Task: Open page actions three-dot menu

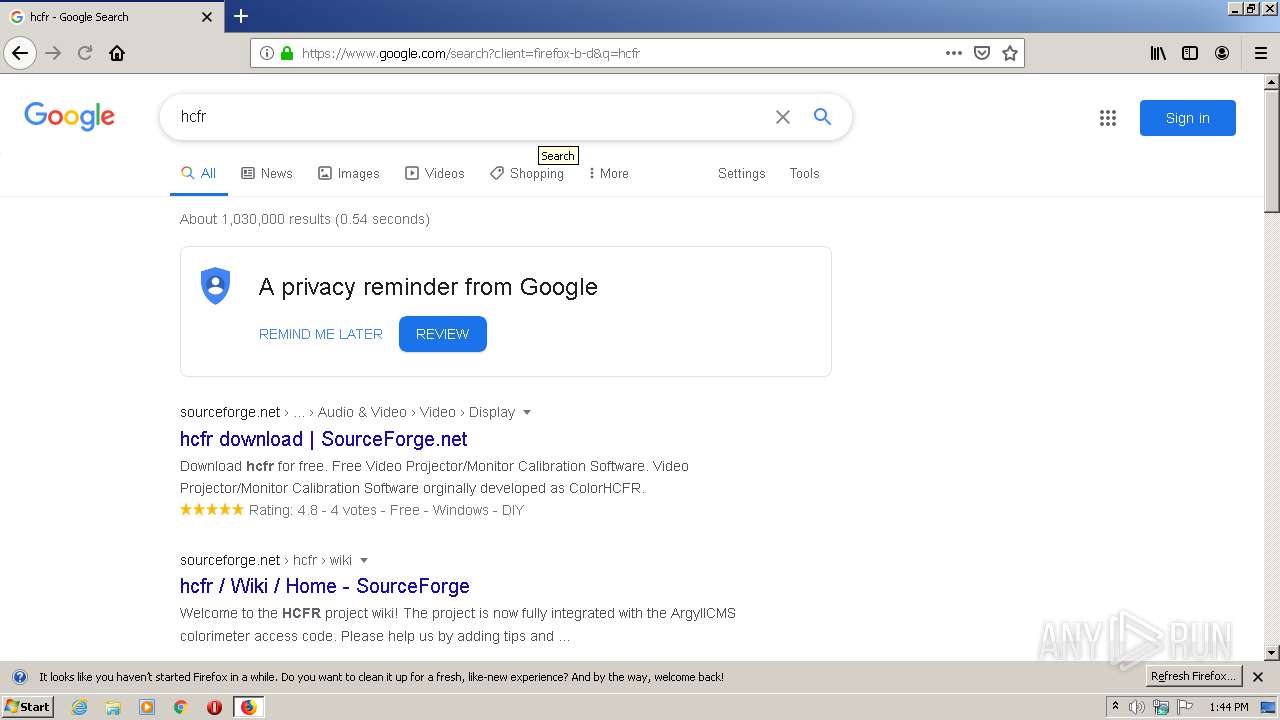Action: click(954, 53)
